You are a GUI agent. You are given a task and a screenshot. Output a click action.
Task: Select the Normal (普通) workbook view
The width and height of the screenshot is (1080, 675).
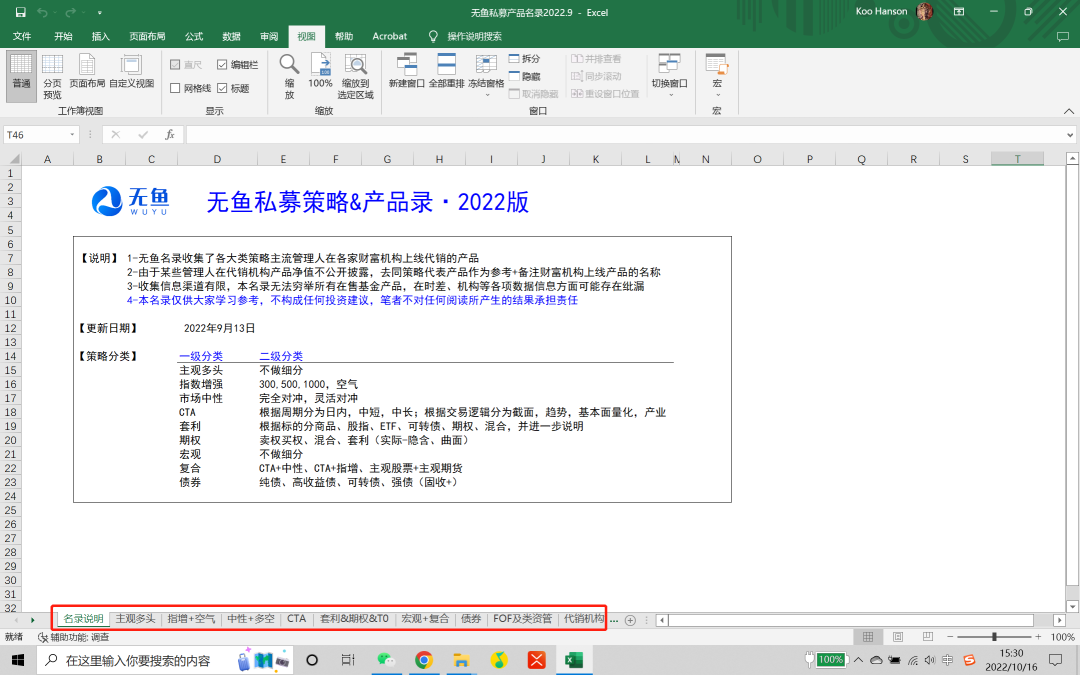pos(21,76)
